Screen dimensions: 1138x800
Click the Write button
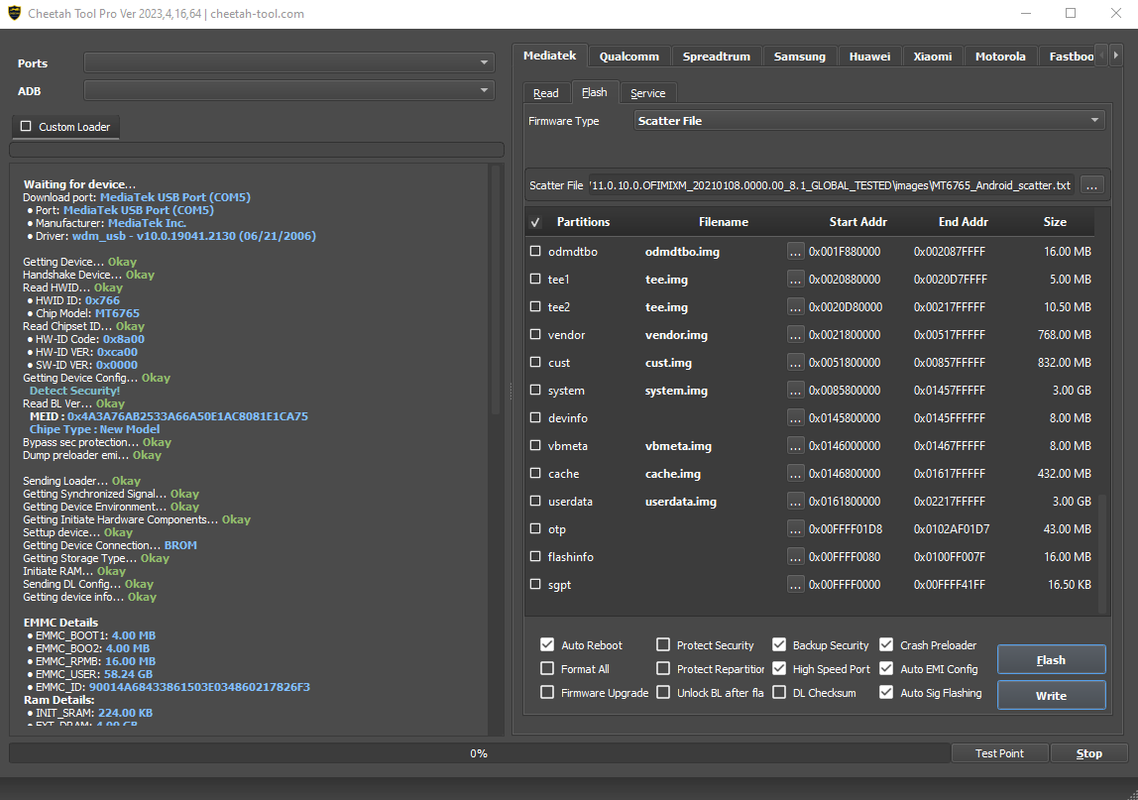1051,695
